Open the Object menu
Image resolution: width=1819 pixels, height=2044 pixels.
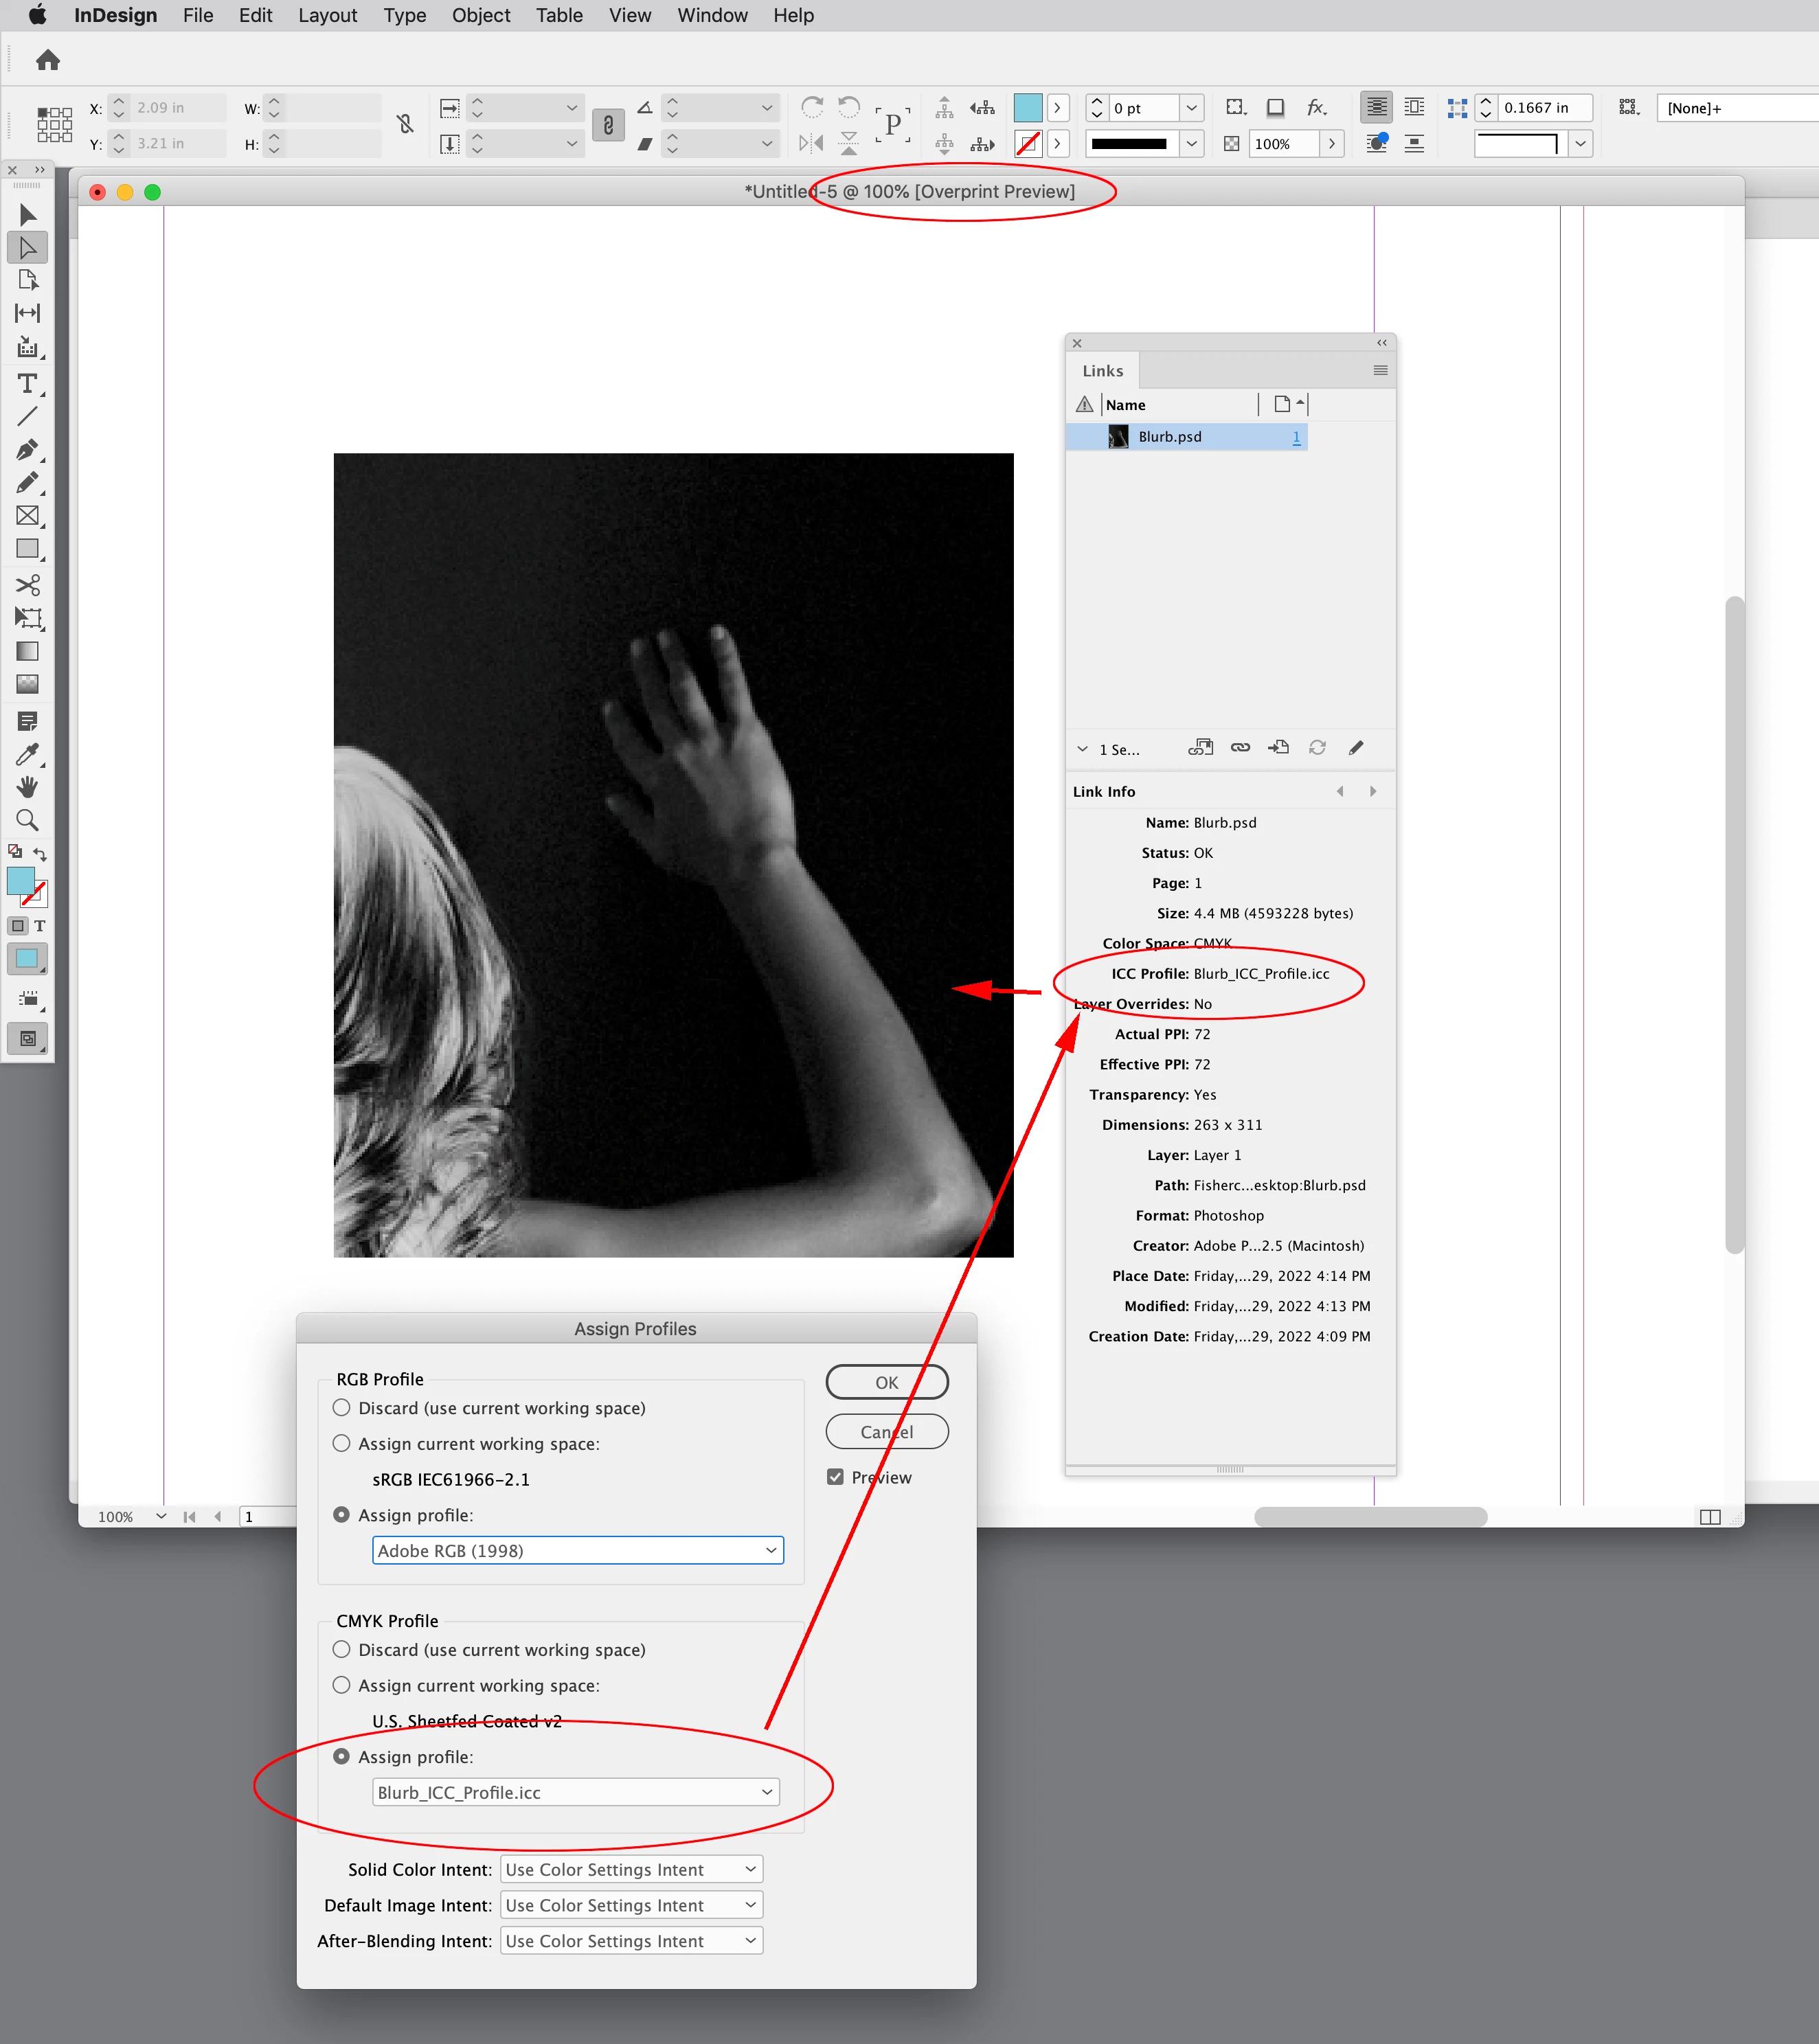tap(480, 15)
